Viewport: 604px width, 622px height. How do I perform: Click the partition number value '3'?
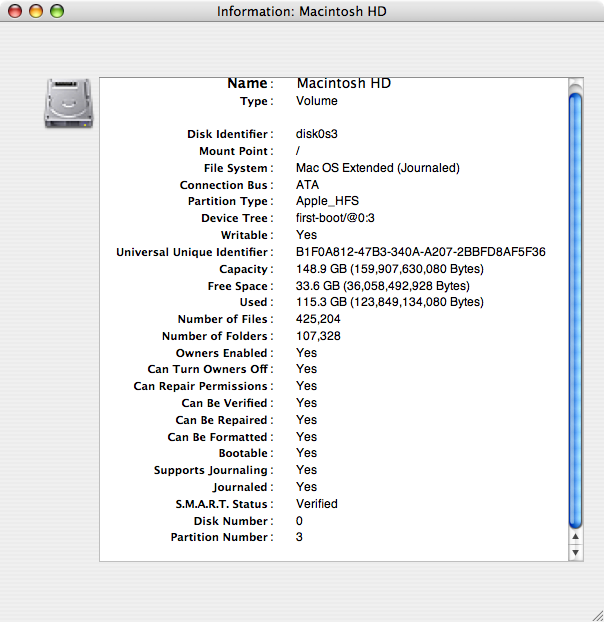click(x=299, y=537)
